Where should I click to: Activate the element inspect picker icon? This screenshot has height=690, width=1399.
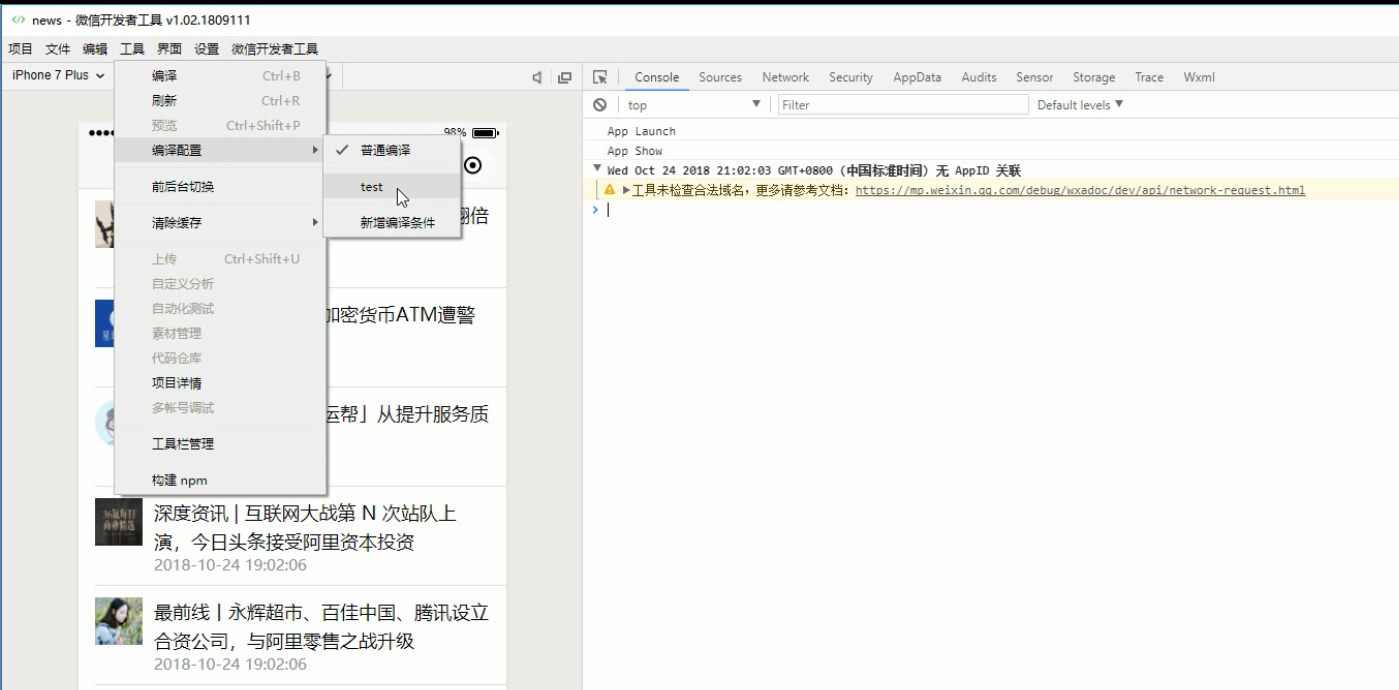600,77
